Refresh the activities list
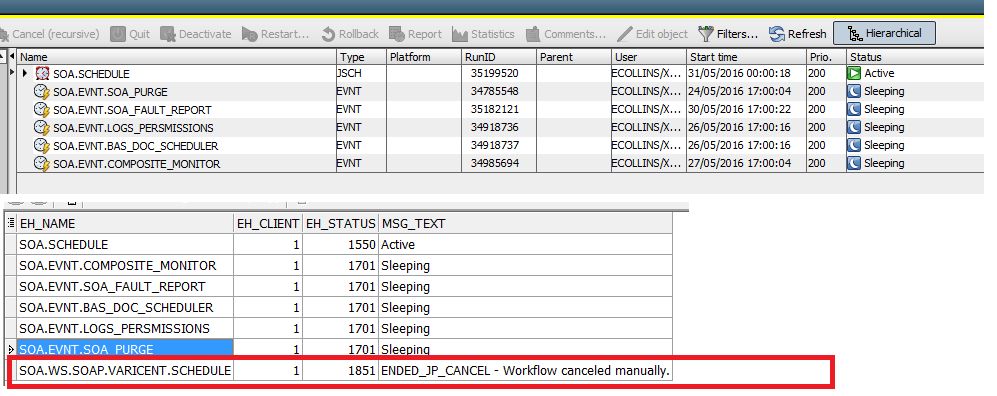The image size is (997, 396). pyautogui.click(x=798, y=34)
